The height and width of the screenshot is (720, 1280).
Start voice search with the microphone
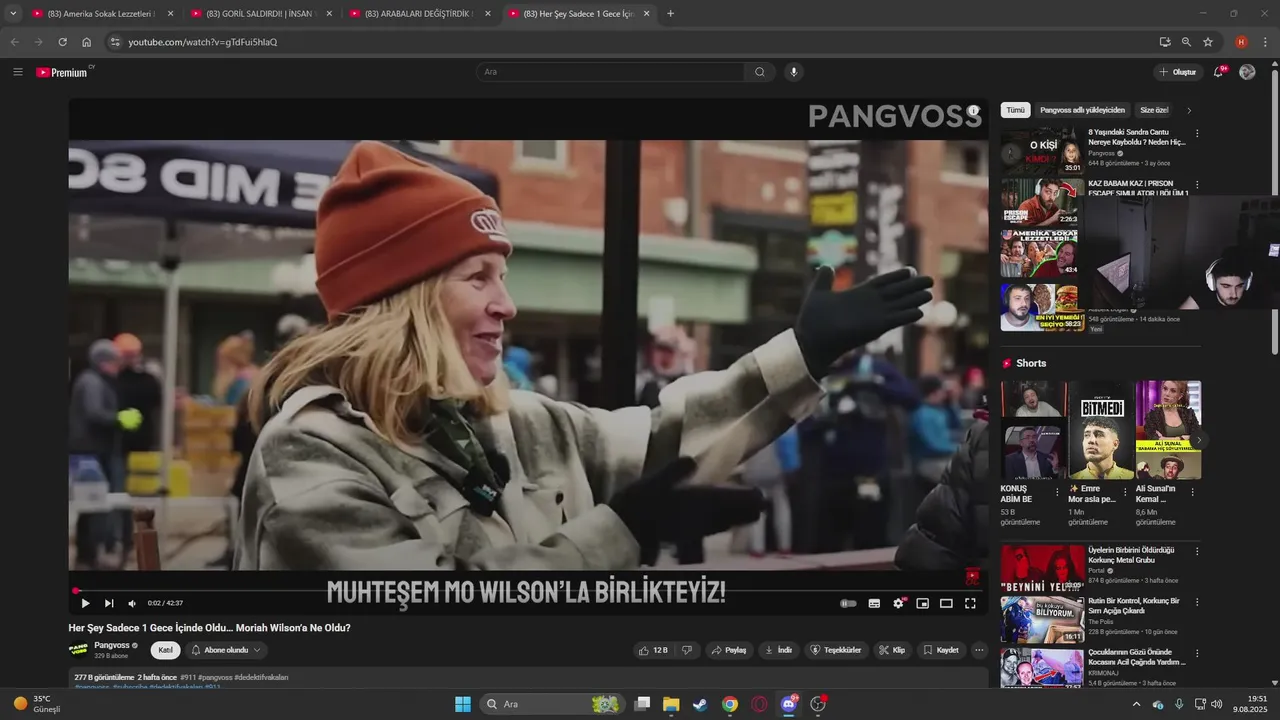(794, 72)
